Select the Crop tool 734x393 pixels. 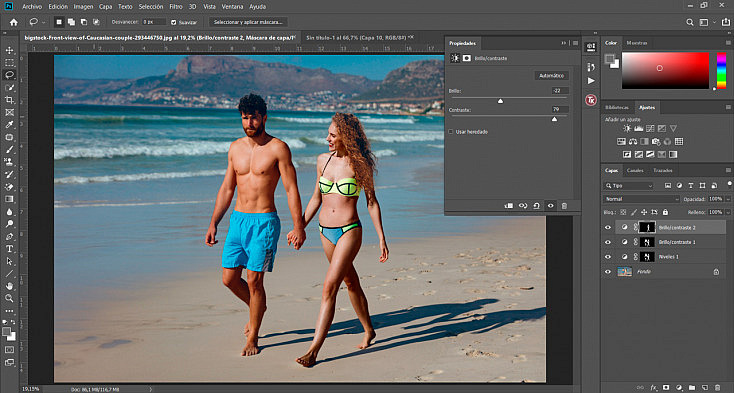pos(9,100)
